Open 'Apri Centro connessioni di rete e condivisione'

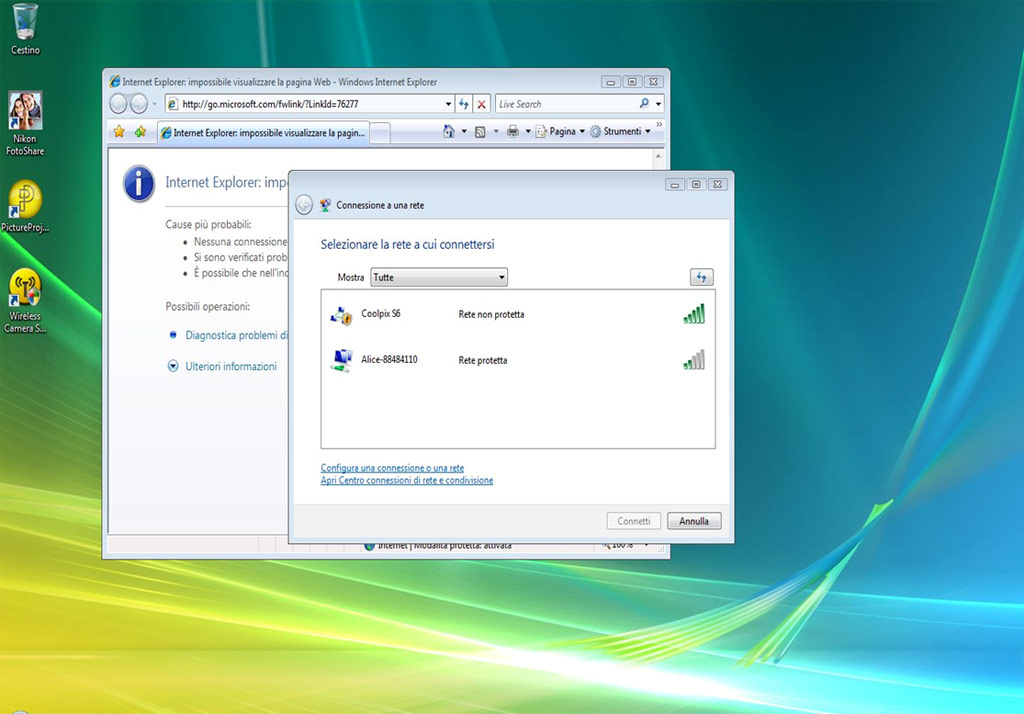pos(407,480)
